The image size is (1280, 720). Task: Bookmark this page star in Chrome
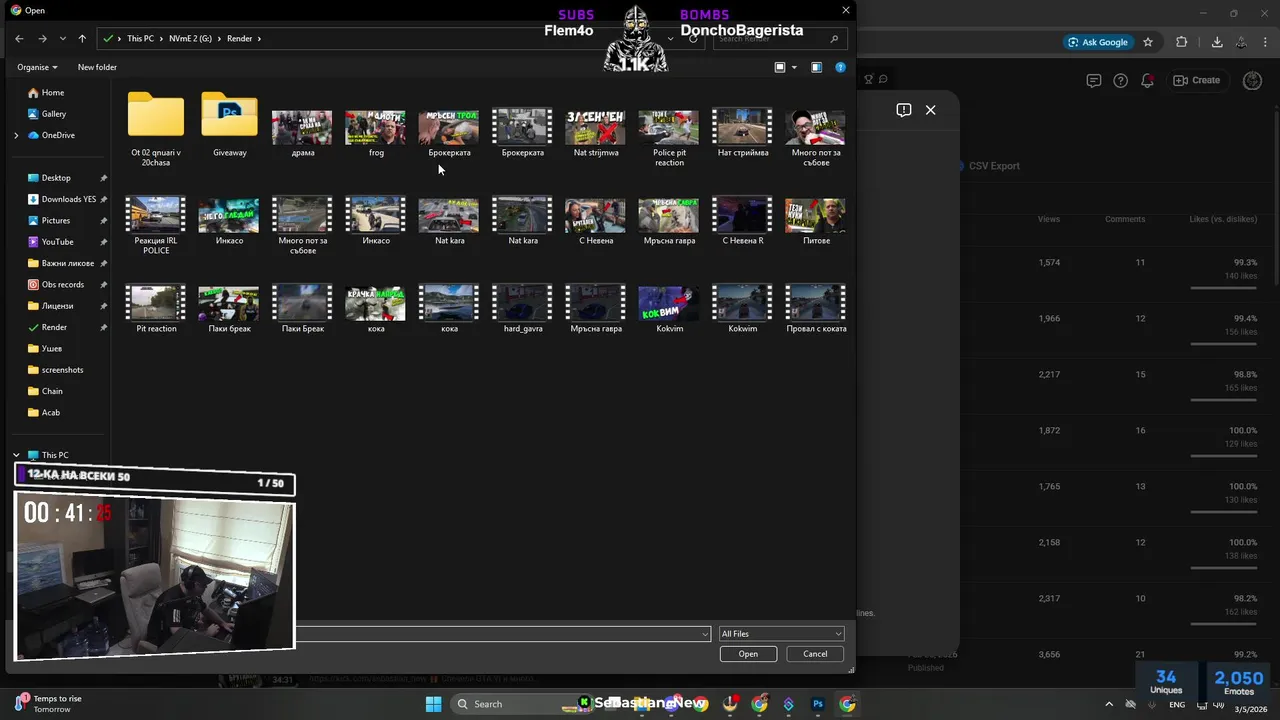coord(1148,42)
